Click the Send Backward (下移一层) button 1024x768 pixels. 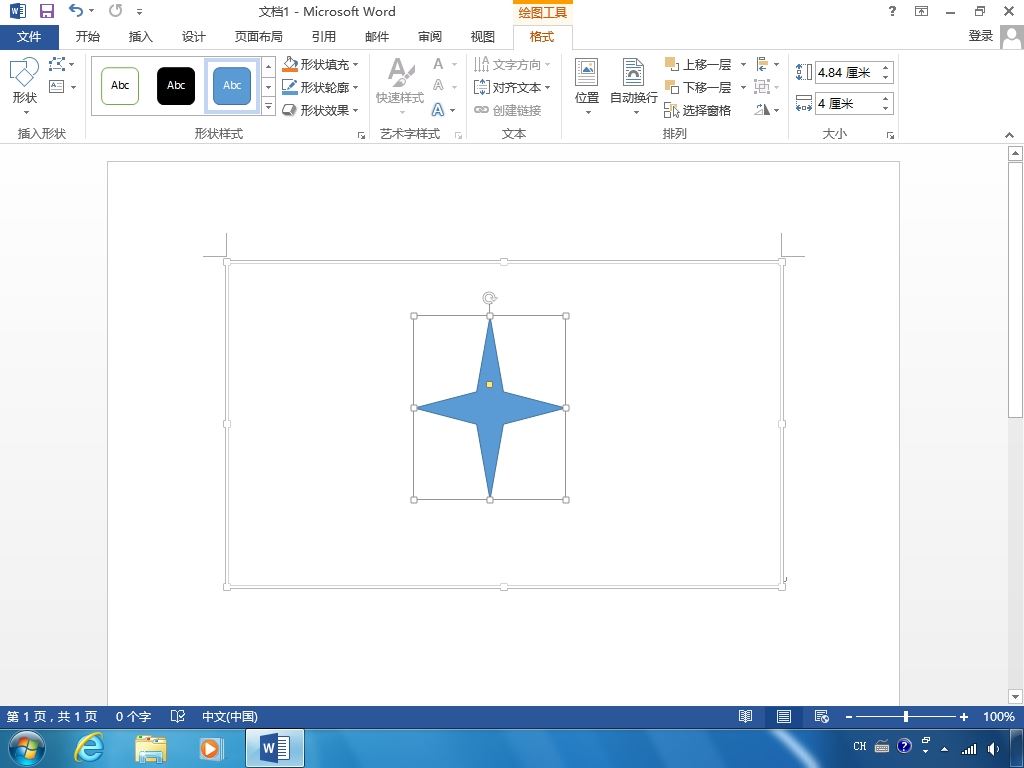pyautogui.click(x=699, y=87)
